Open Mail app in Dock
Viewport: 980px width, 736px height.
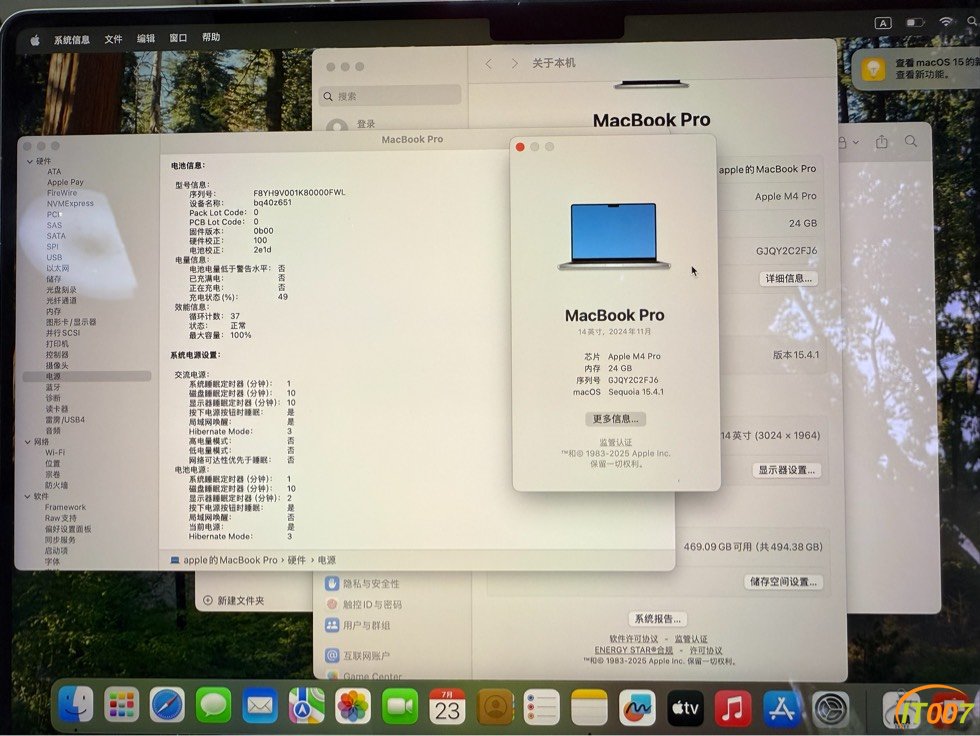pyautogui.click(x=259, y=706)
